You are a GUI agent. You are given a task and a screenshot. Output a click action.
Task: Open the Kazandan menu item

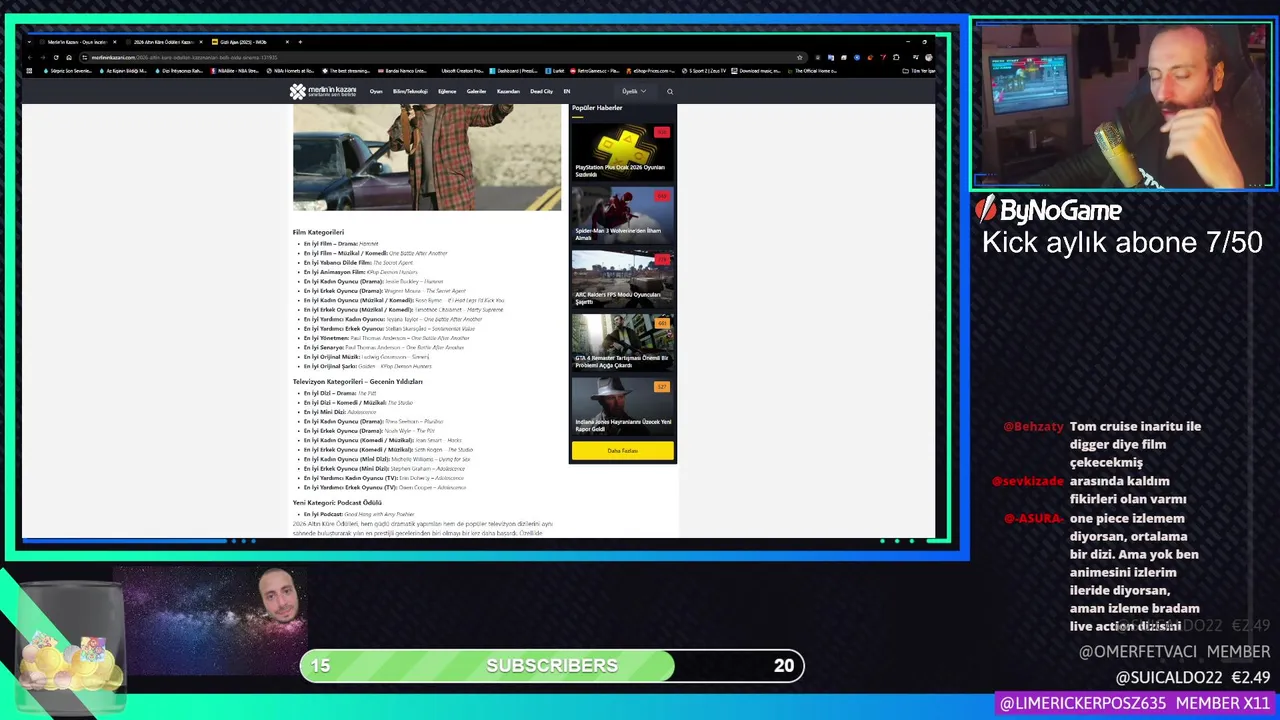click(508, 91)
